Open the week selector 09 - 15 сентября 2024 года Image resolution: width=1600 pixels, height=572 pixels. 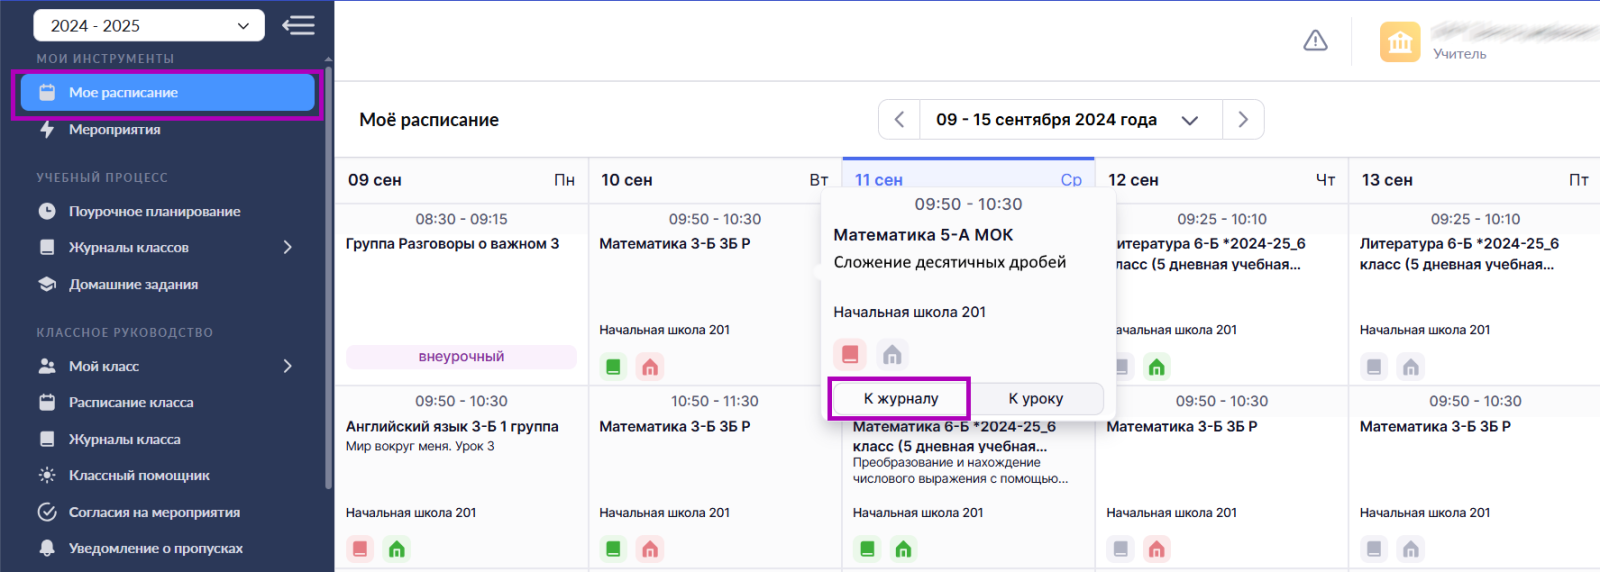1070,120
